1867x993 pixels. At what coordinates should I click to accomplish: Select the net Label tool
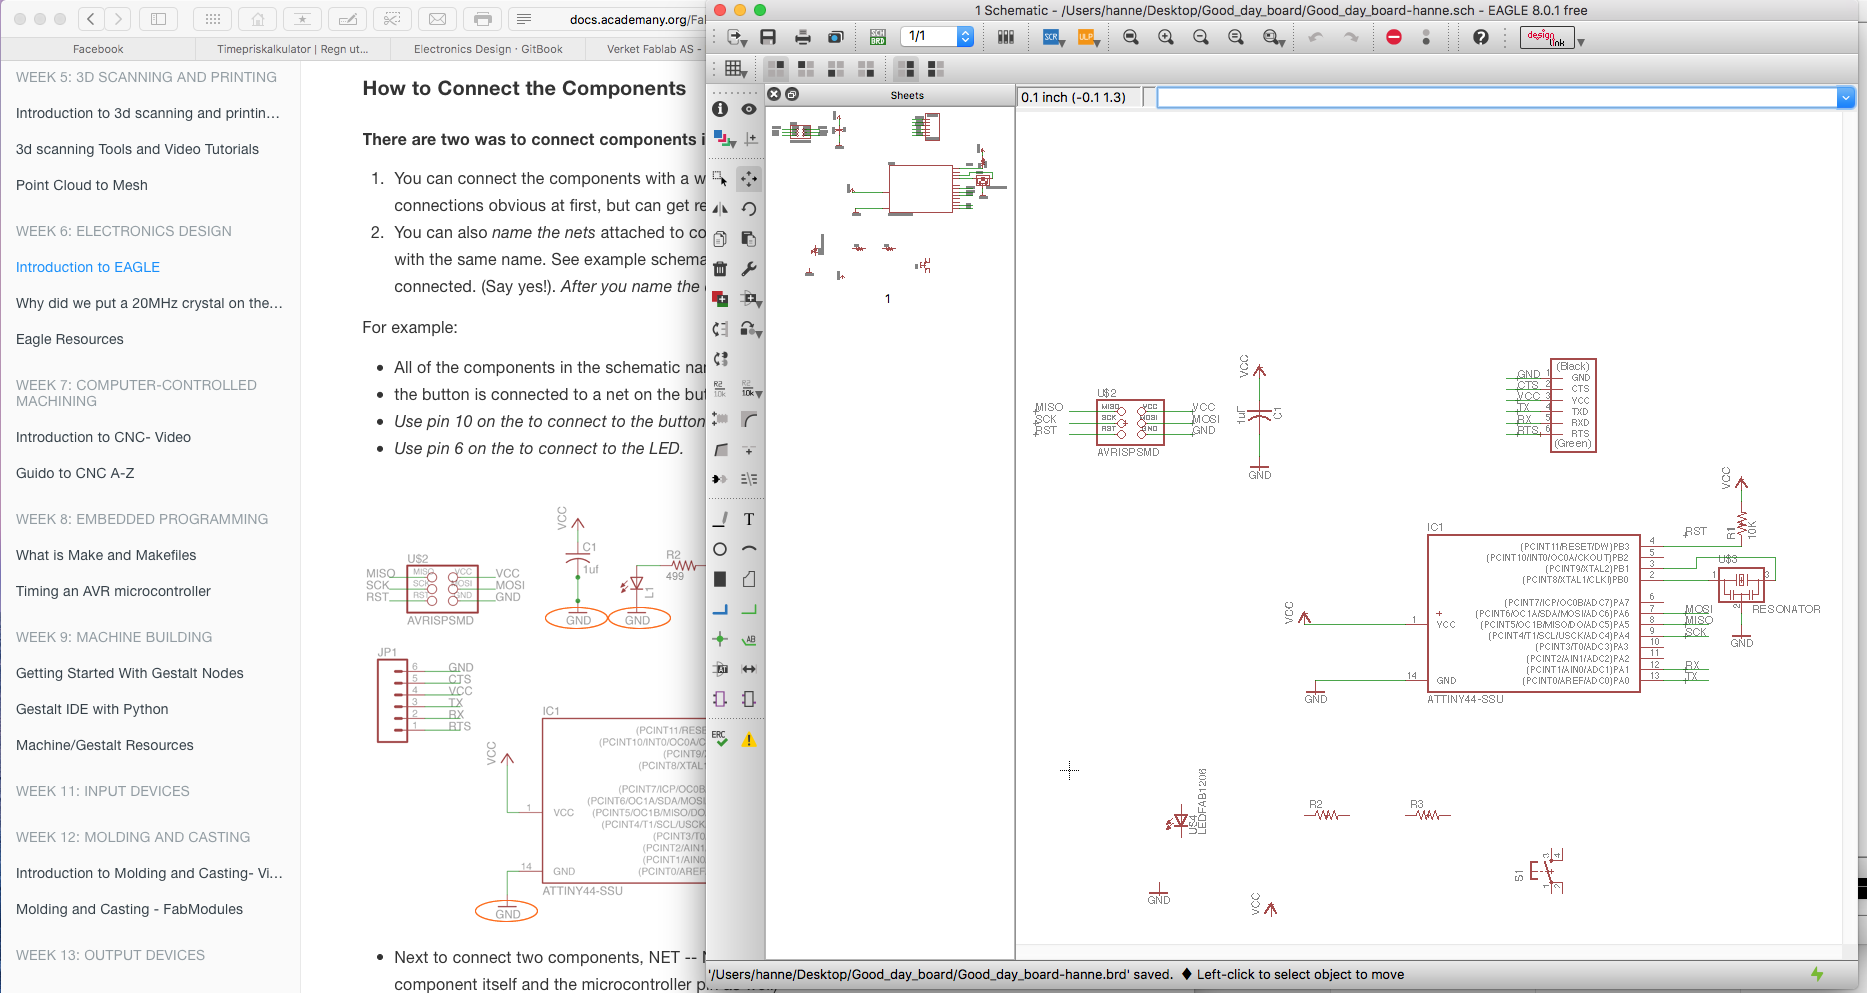pyautogui.click(x=749, y=639)
